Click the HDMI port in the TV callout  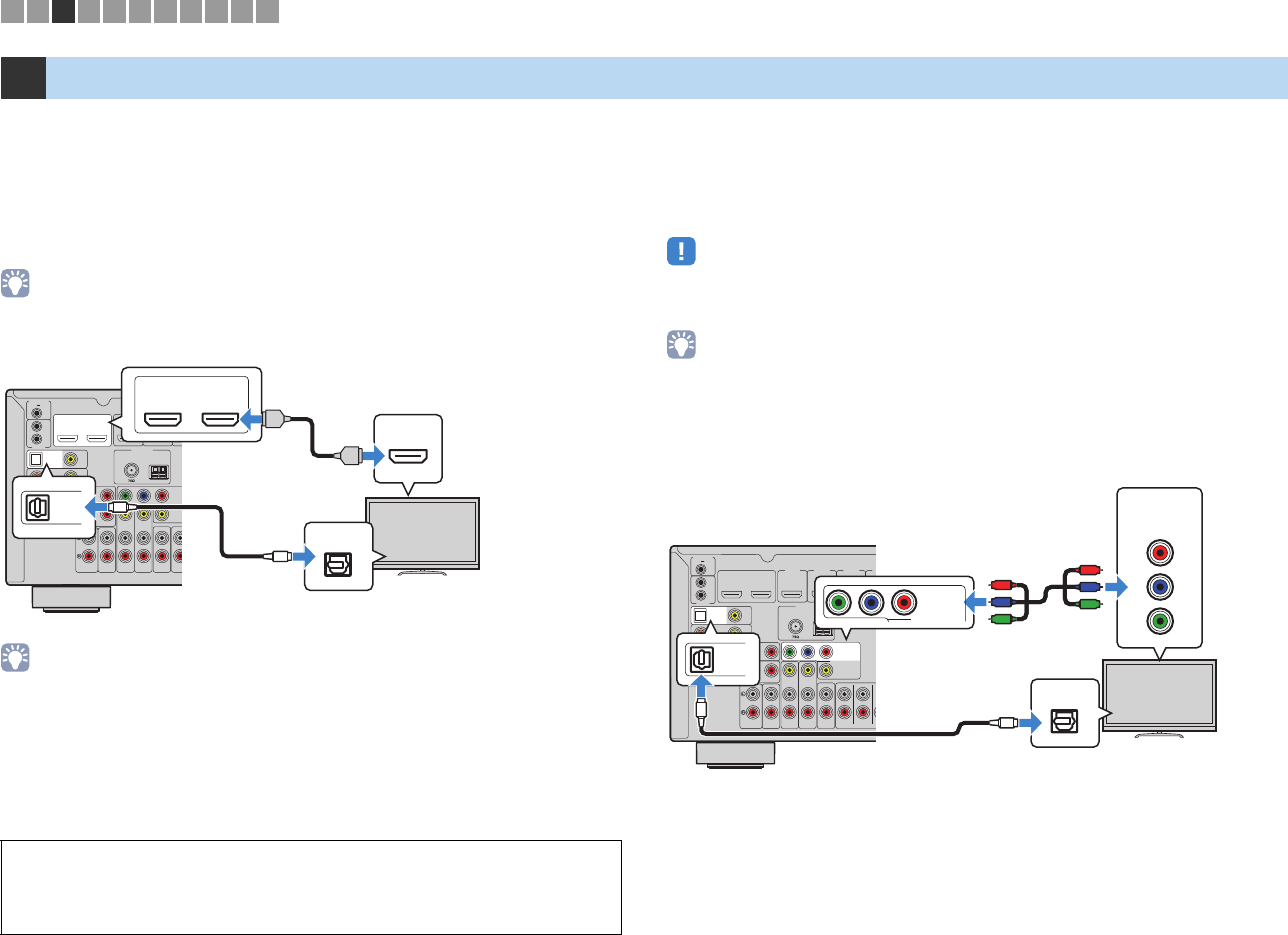pos(408,457)
